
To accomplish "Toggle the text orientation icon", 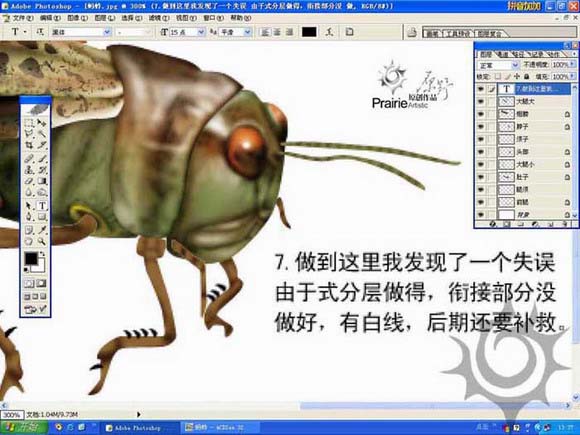I will coord(40,32).
